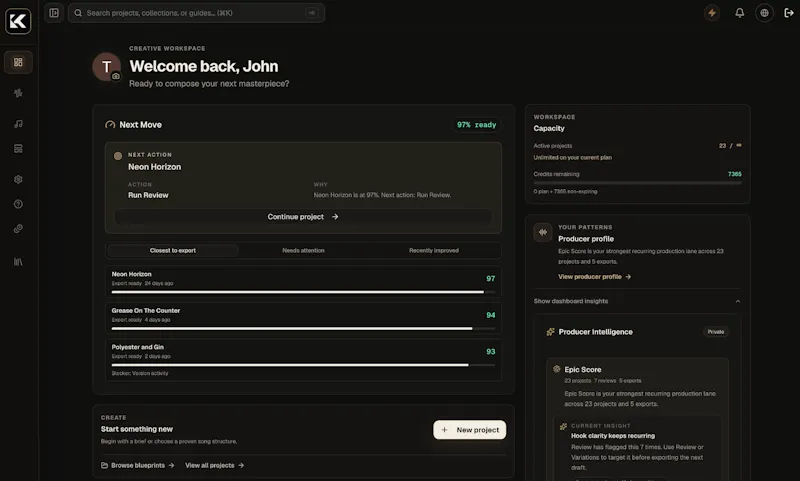Click the Hook clarity keeps recurring heading
Viewport: 800px width, 481px height.
click(x=613, y=436)
